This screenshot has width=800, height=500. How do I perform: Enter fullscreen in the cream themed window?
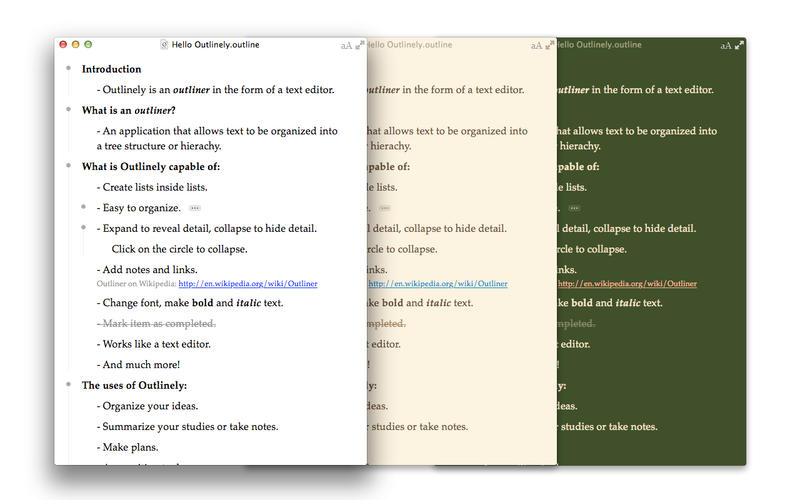549,45
